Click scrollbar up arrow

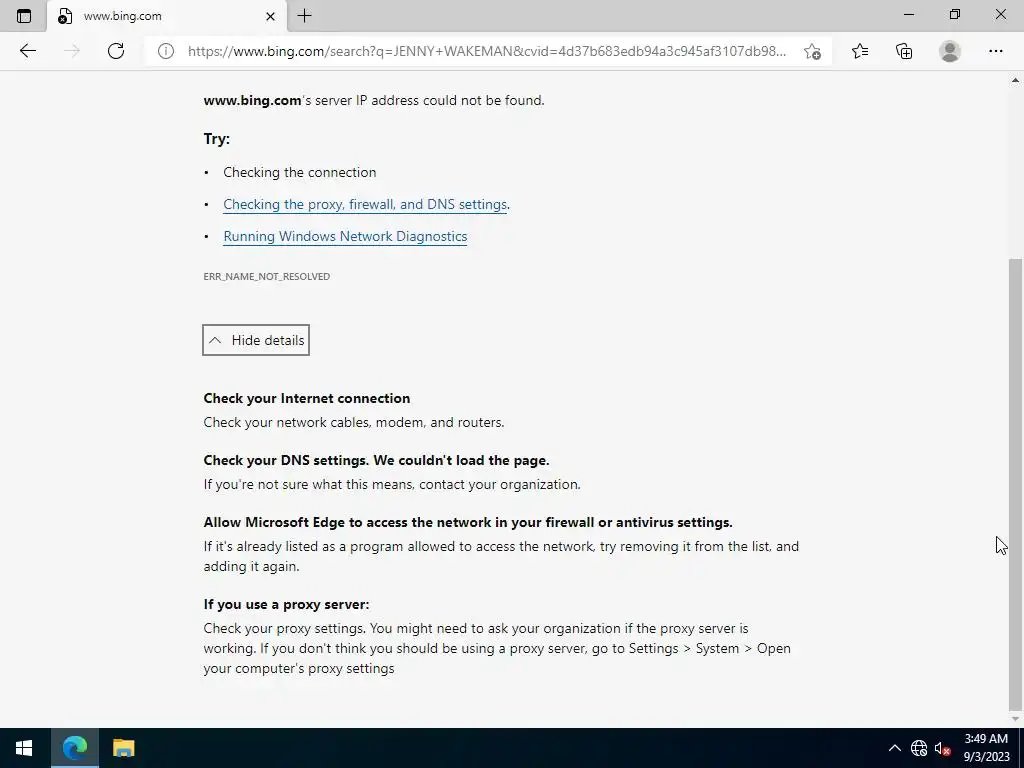pos(1015,80)
